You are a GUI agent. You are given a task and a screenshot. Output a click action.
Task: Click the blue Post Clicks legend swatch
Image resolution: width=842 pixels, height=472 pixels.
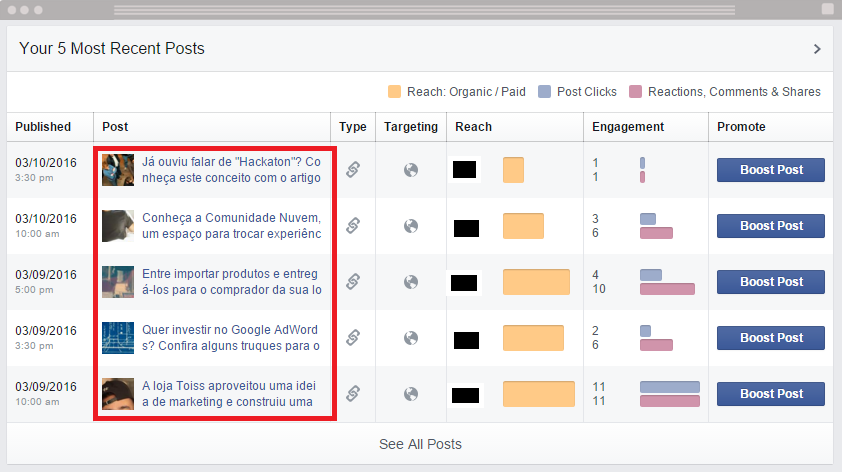545,91
